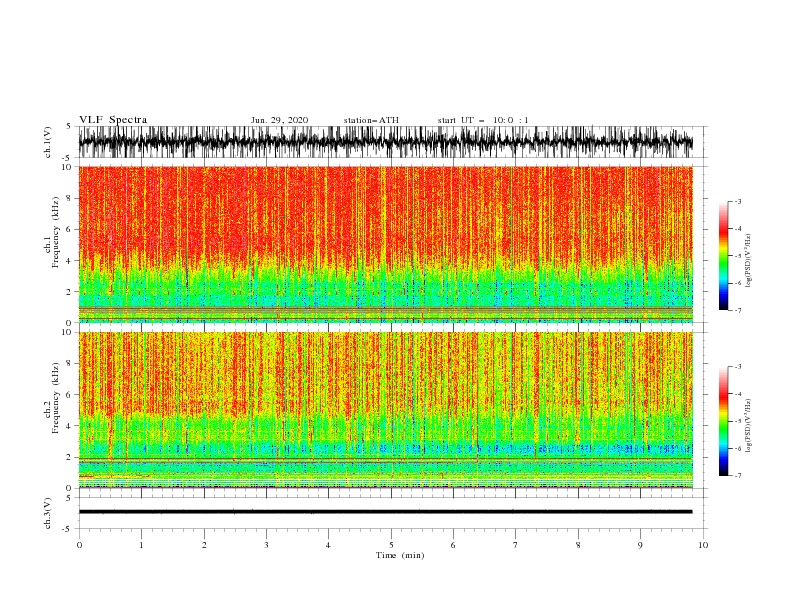792x612 pixels.
Task: Click time axis tick label '8'
Action: (x=578, y=545)
